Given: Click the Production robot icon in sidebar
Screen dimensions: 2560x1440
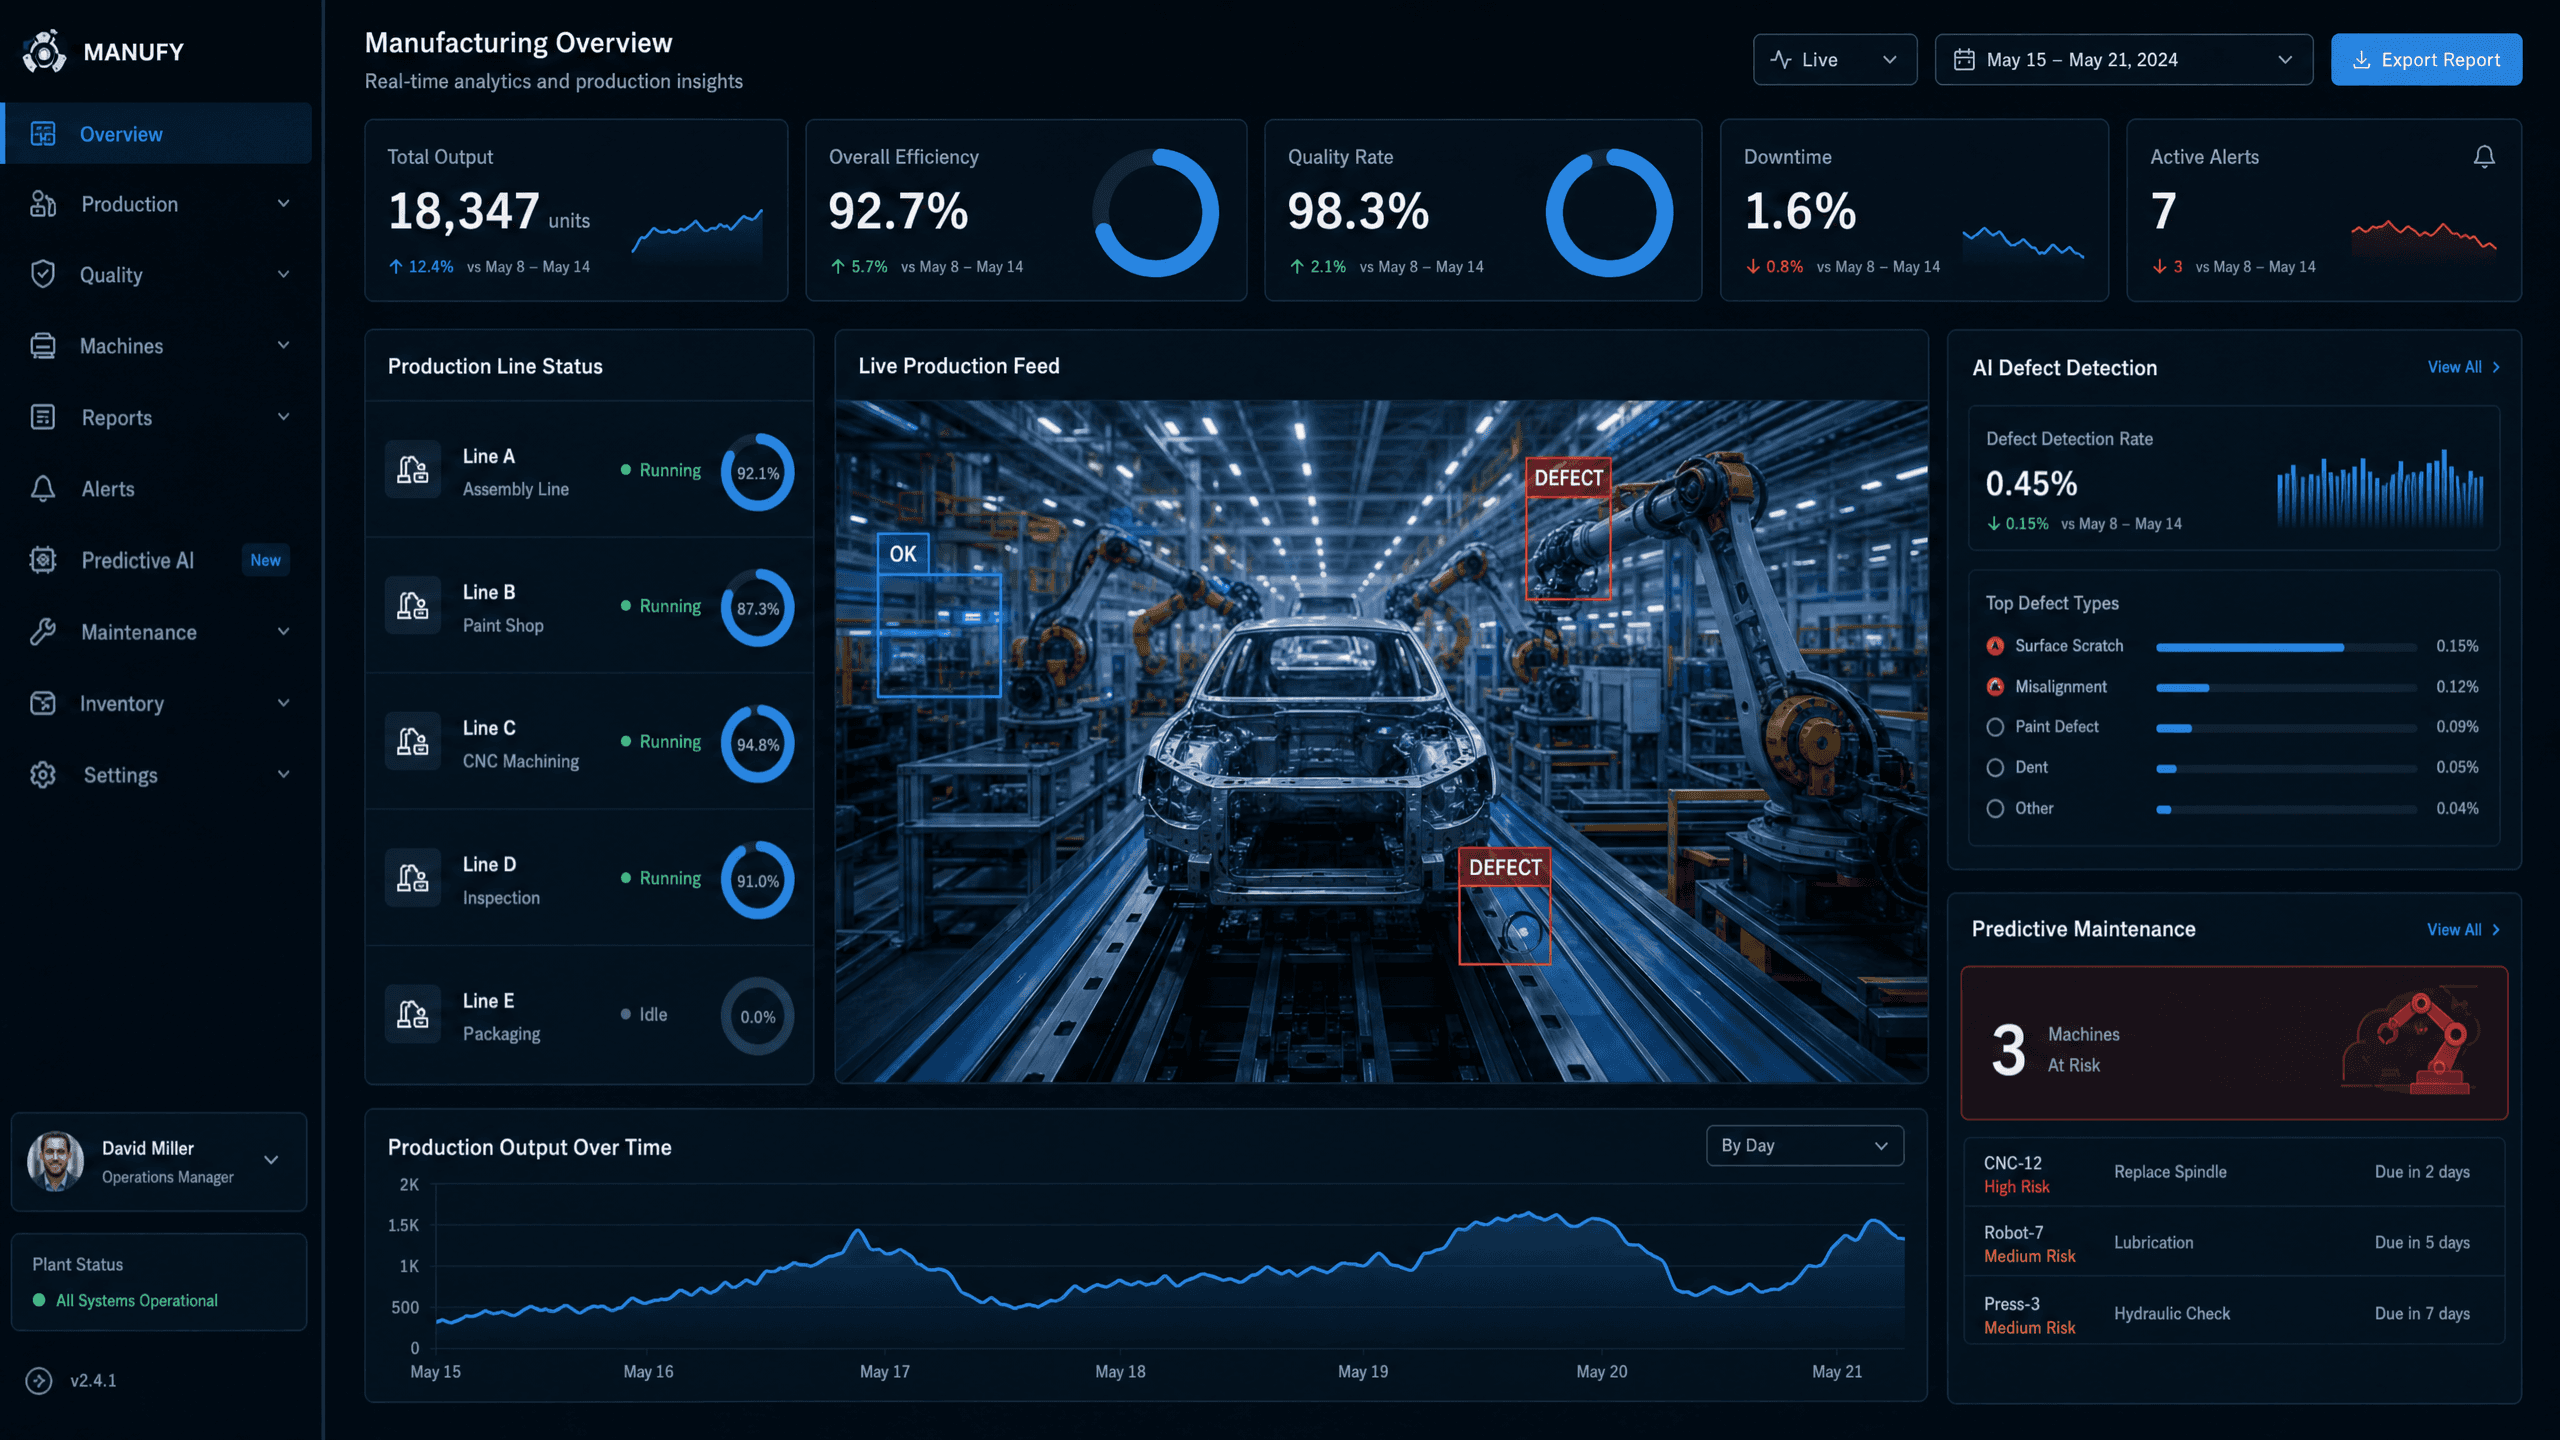Looking at the screenshot, I should click(x=43, y=204).
